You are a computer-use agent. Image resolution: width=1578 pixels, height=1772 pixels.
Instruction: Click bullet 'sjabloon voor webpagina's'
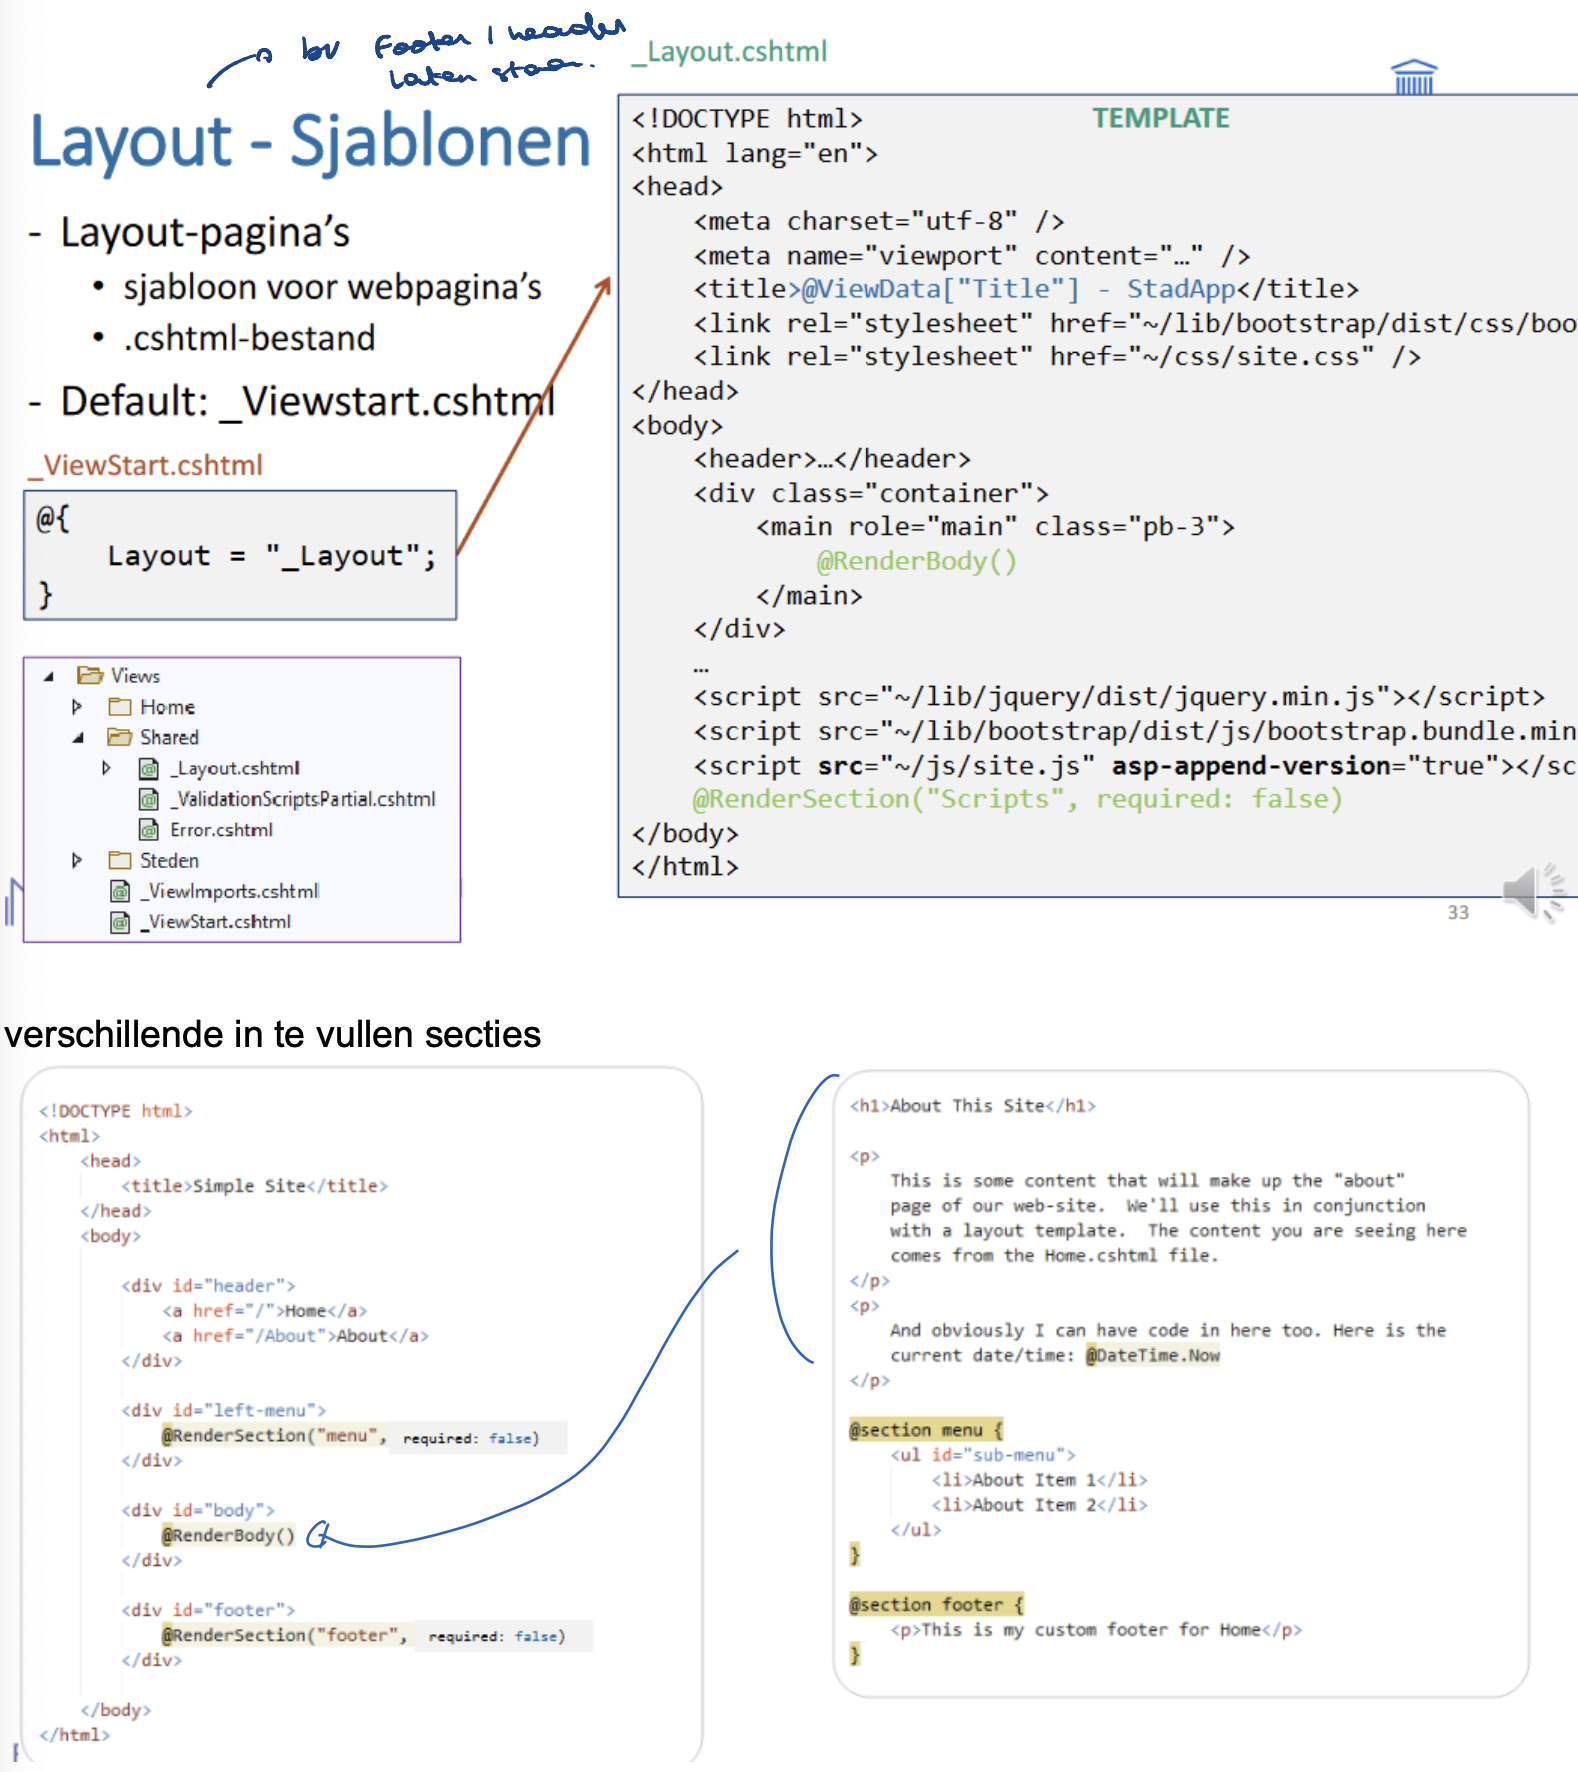(x=332, y=287)
